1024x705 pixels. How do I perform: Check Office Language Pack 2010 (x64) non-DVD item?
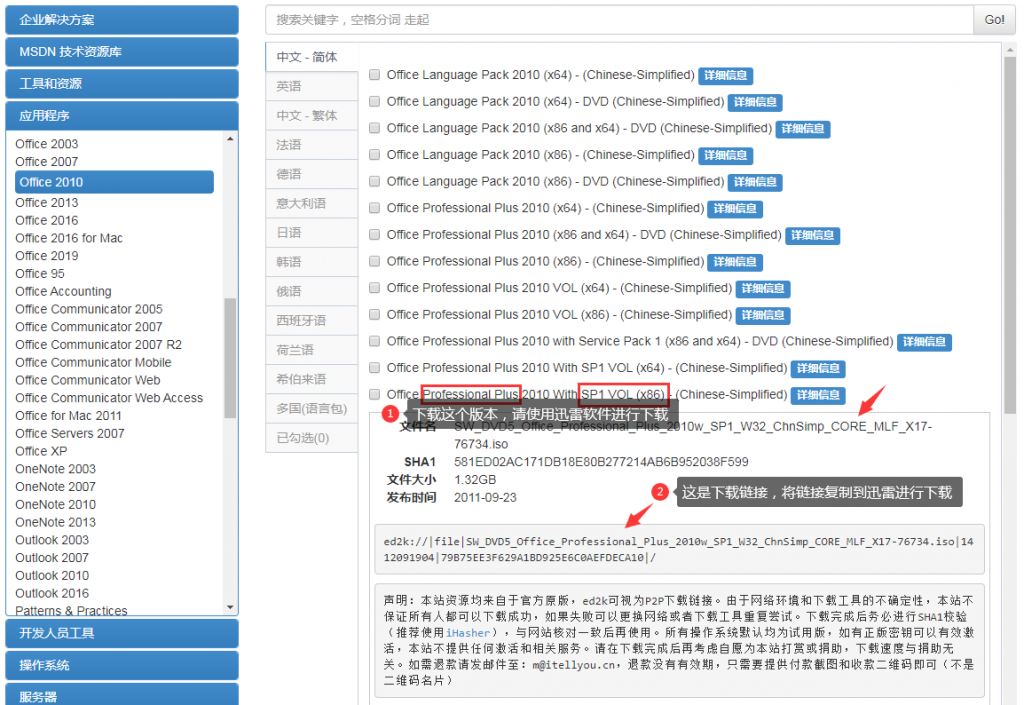point(374,75)
